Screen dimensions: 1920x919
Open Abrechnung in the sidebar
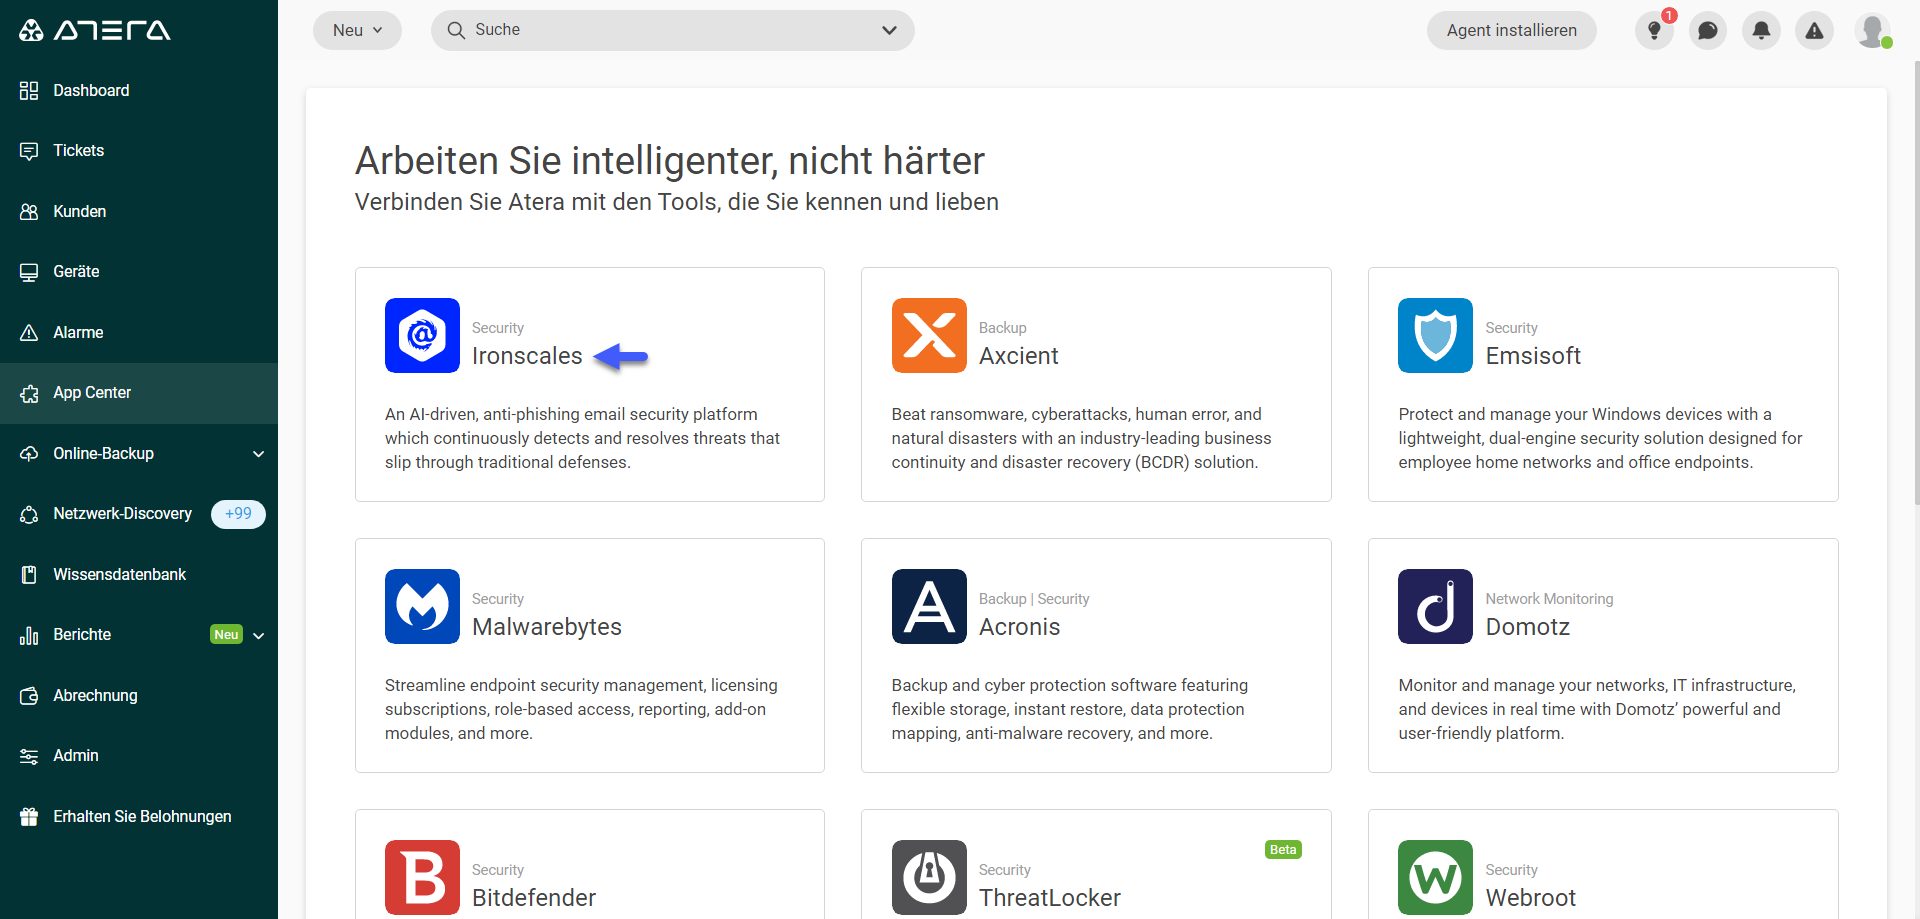coord(139,695)
